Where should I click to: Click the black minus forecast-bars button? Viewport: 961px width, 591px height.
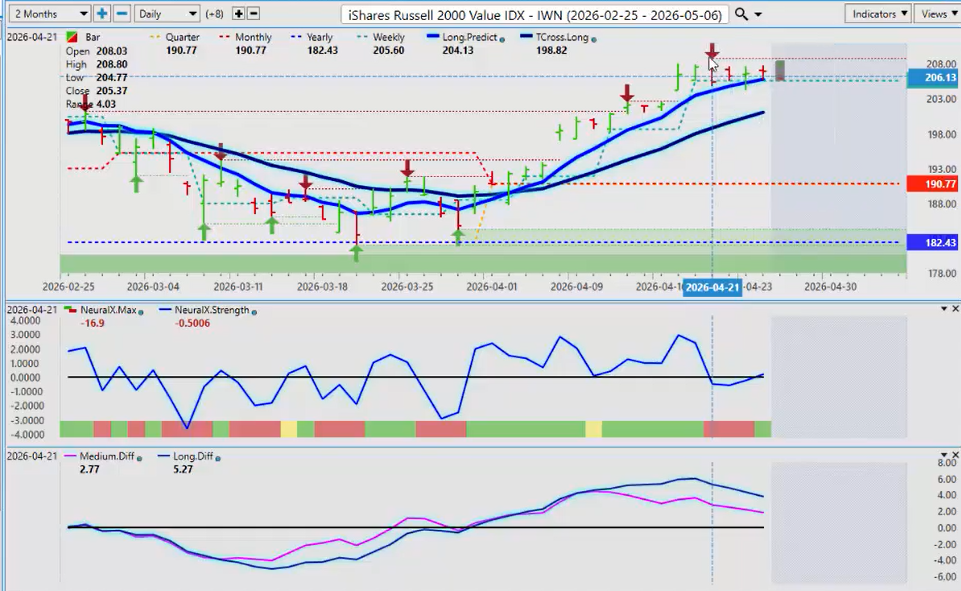pyautogui.click(x=253, y=14)
